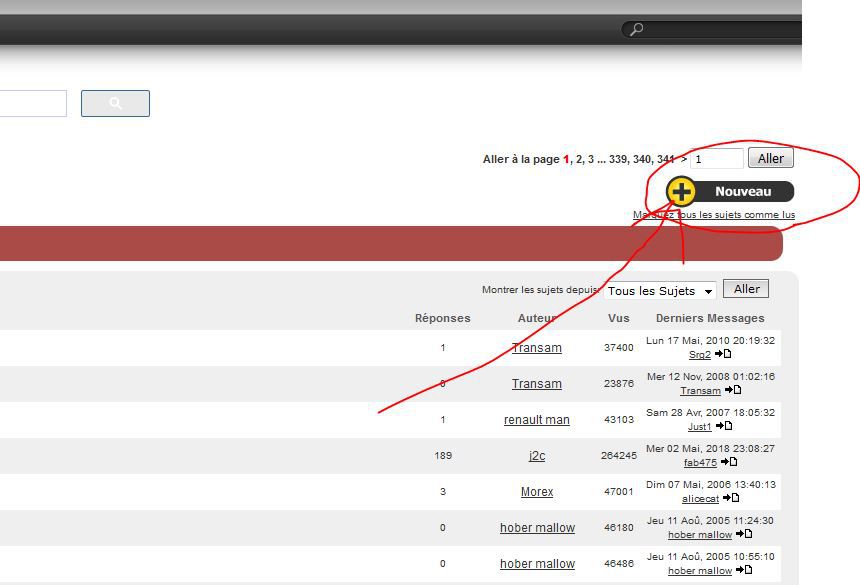
Task: Open the 'Tous les Sujets' dropdown
Action: (660, 290)
